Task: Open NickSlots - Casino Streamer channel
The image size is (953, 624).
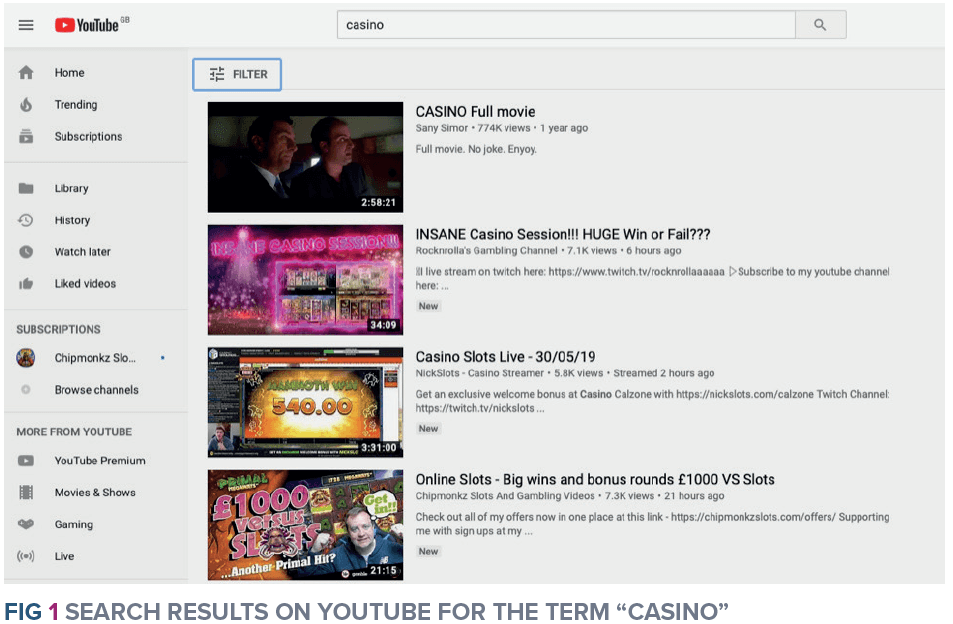Action: coord(480,373)
